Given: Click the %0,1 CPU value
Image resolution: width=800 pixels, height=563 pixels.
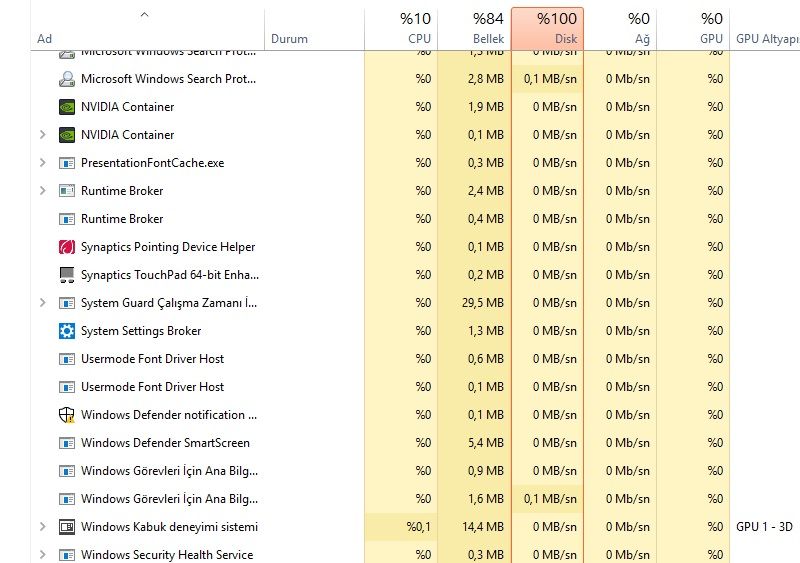Looking at the screenshot, I should [x=418, y=527].
